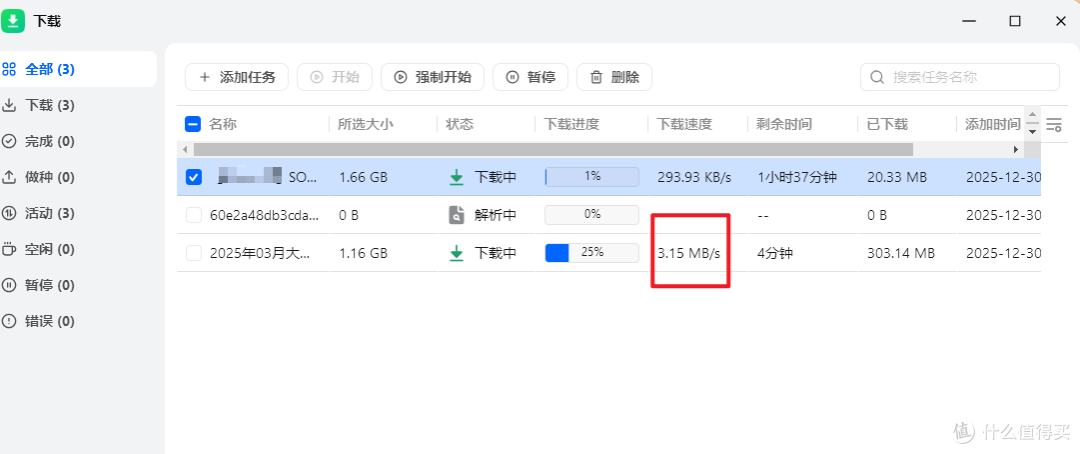Tick the checkbox for 2025年03月大 task
The width and height of the screenshot is (1080, 454).
[194, 254]
